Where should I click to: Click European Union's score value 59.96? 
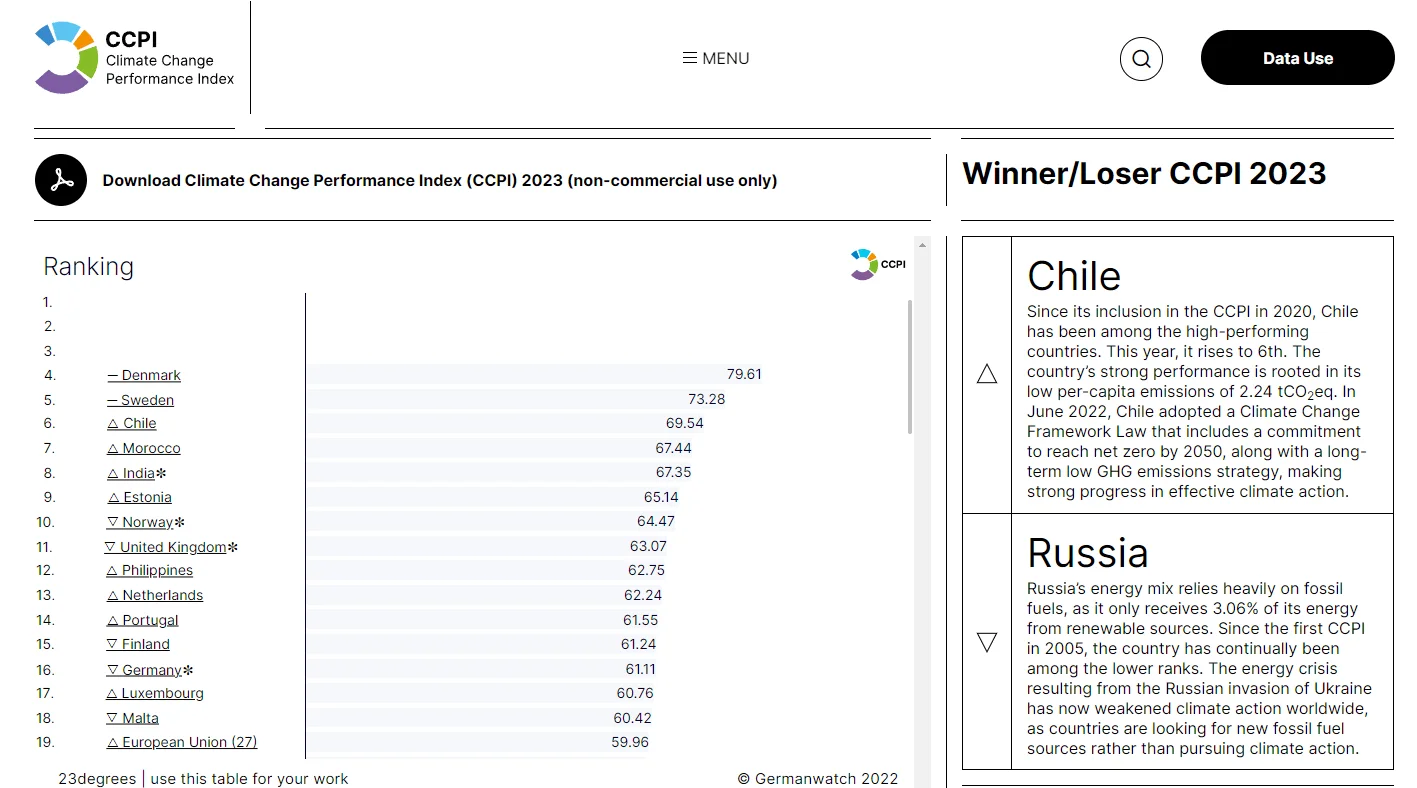point(630,742)
